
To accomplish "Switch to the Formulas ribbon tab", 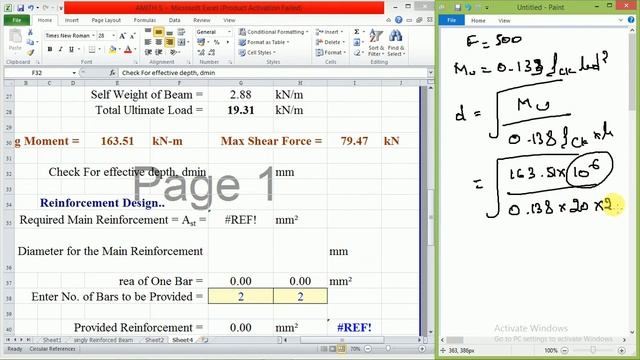I will point(145,20).
